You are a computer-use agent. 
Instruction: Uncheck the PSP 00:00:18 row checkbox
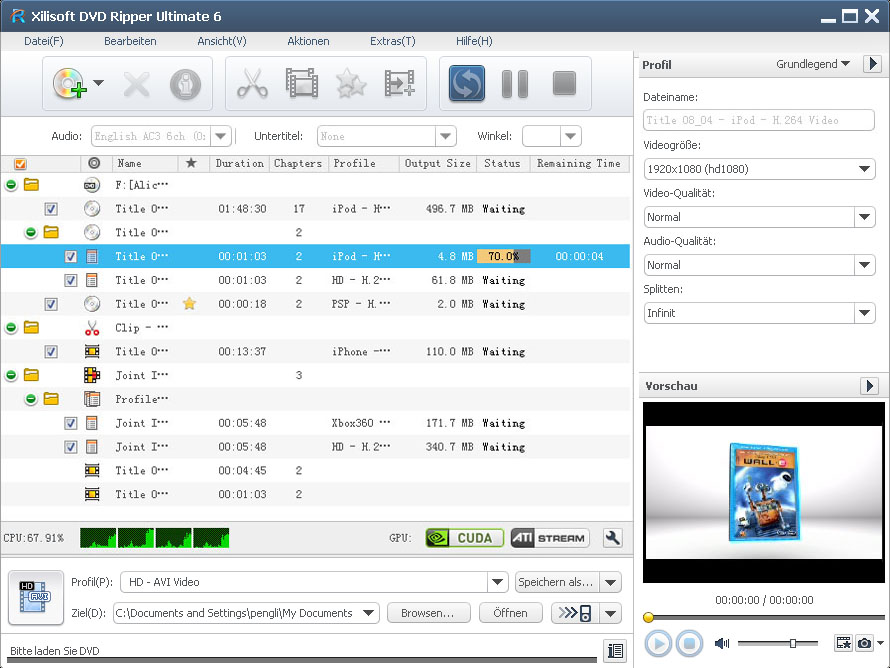click(x=51, y=304)
